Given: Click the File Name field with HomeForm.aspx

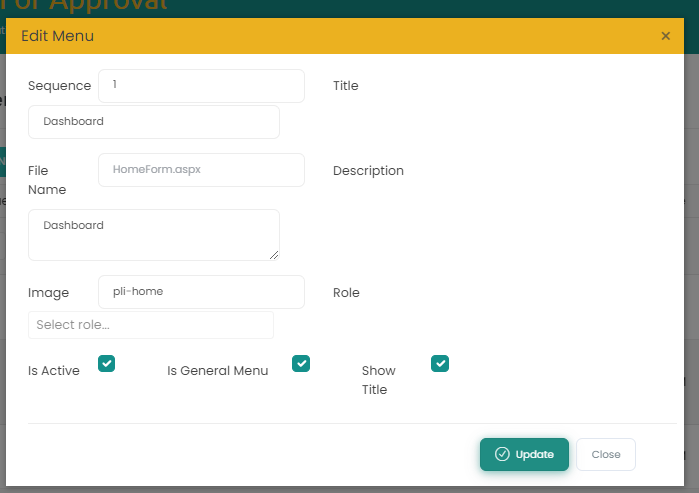Looking at the screenshot, I should (x=201, y=170).
